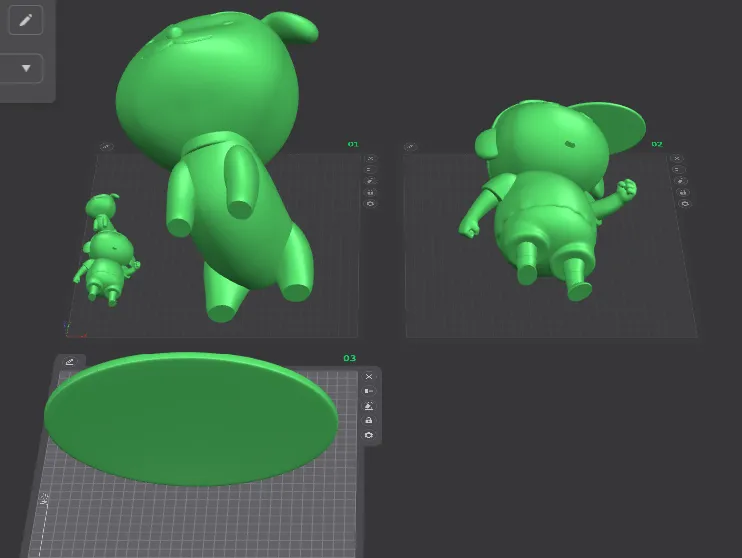
Task: Open plate 01 settings gear
Action: [x=371, y=204]
